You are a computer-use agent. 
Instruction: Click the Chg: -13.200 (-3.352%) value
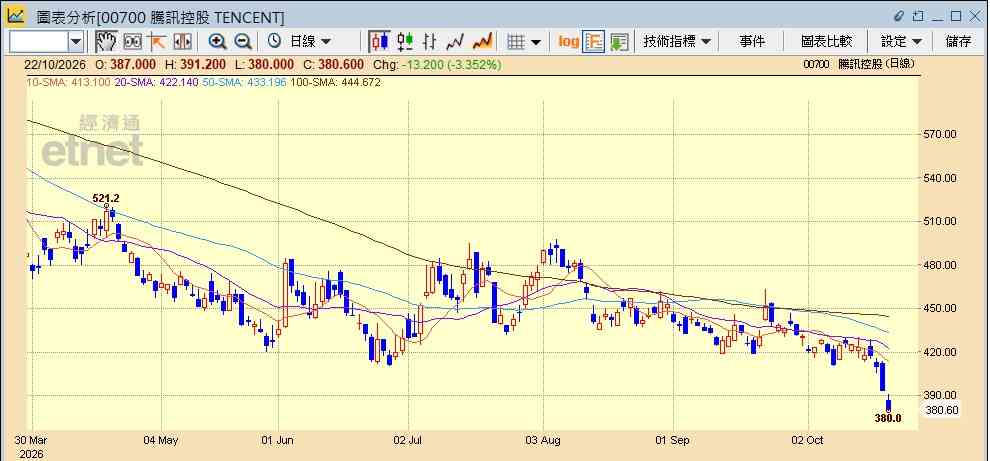point(437,64)
